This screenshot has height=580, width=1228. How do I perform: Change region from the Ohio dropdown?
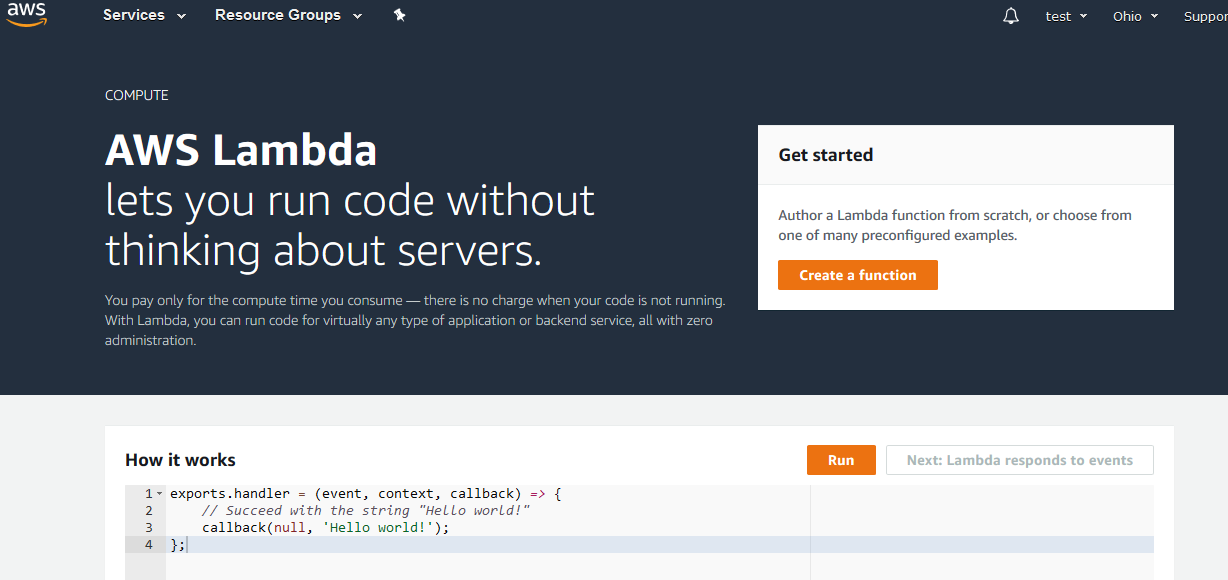pos(1135,17)
